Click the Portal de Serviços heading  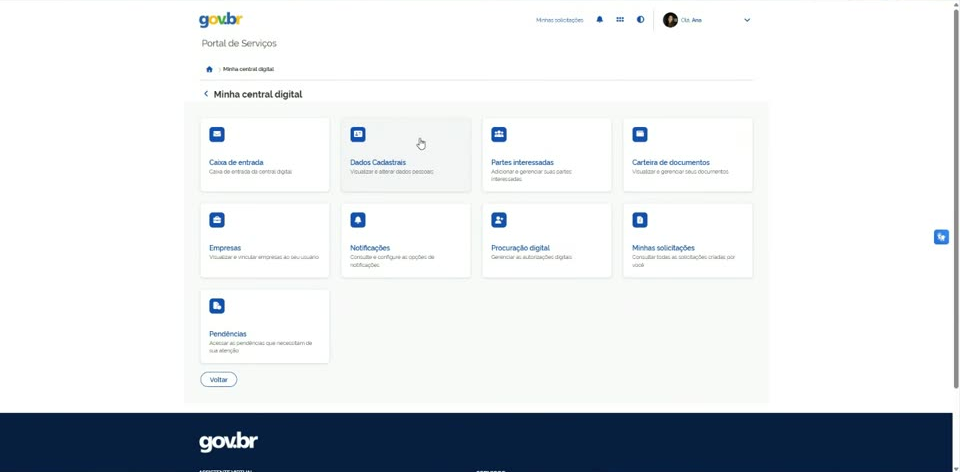coord(239,43)
